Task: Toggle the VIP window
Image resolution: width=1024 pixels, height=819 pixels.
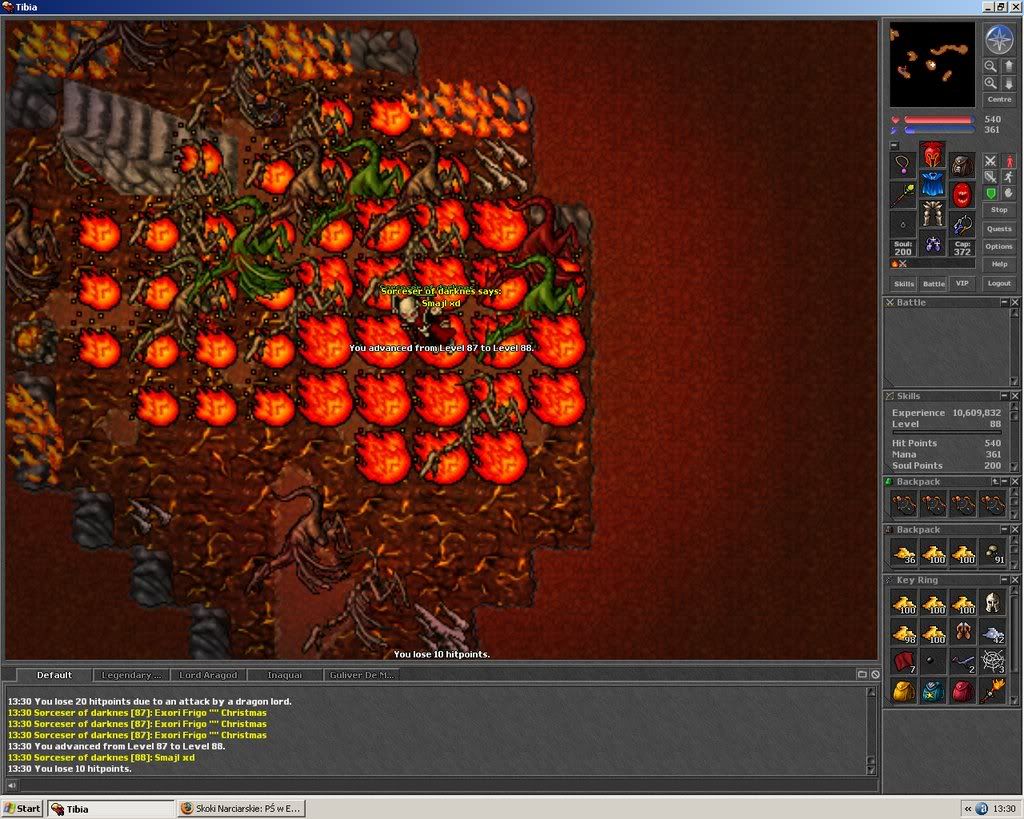Action: coord(962,283)
